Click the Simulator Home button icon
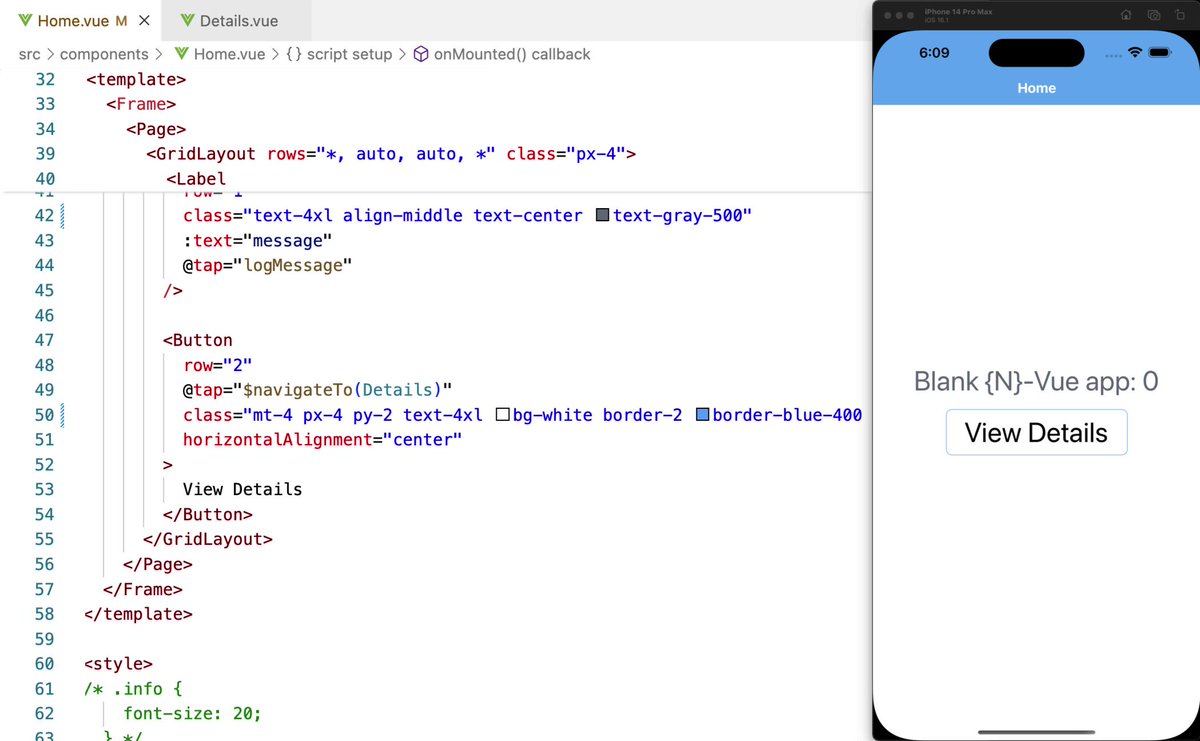 point(1126,16)
